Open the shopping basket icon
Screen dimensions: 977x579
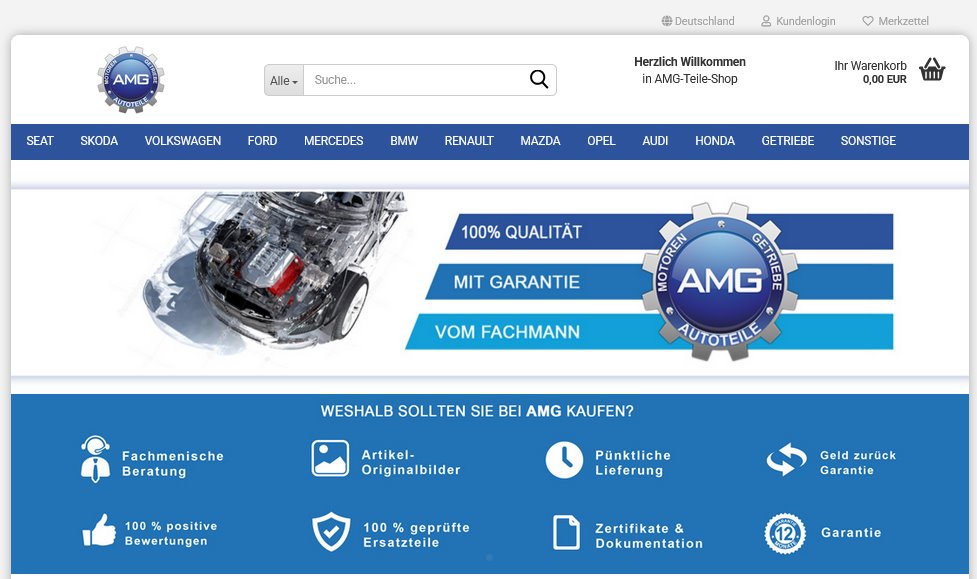coord(932,70)
